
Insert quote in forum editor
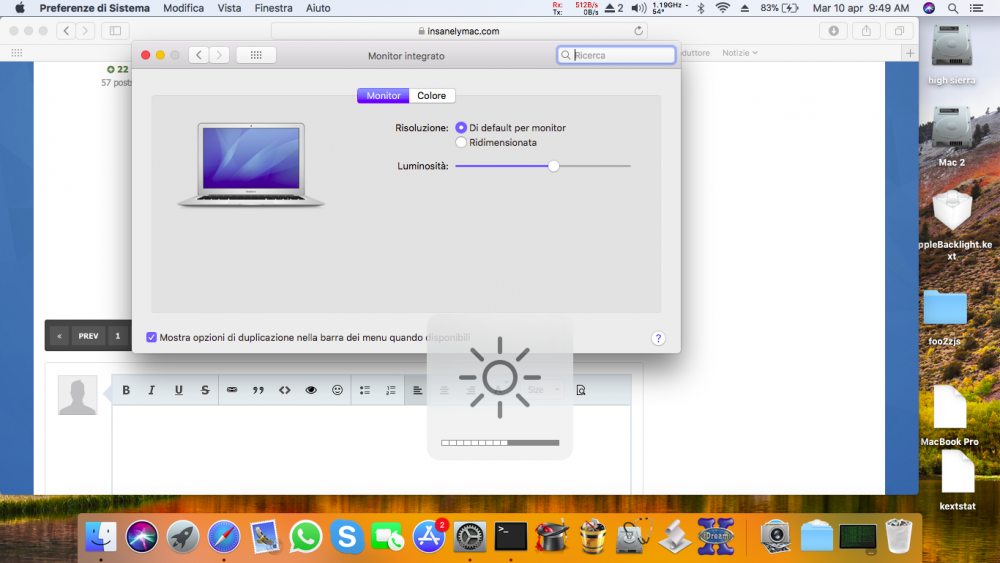258,390
